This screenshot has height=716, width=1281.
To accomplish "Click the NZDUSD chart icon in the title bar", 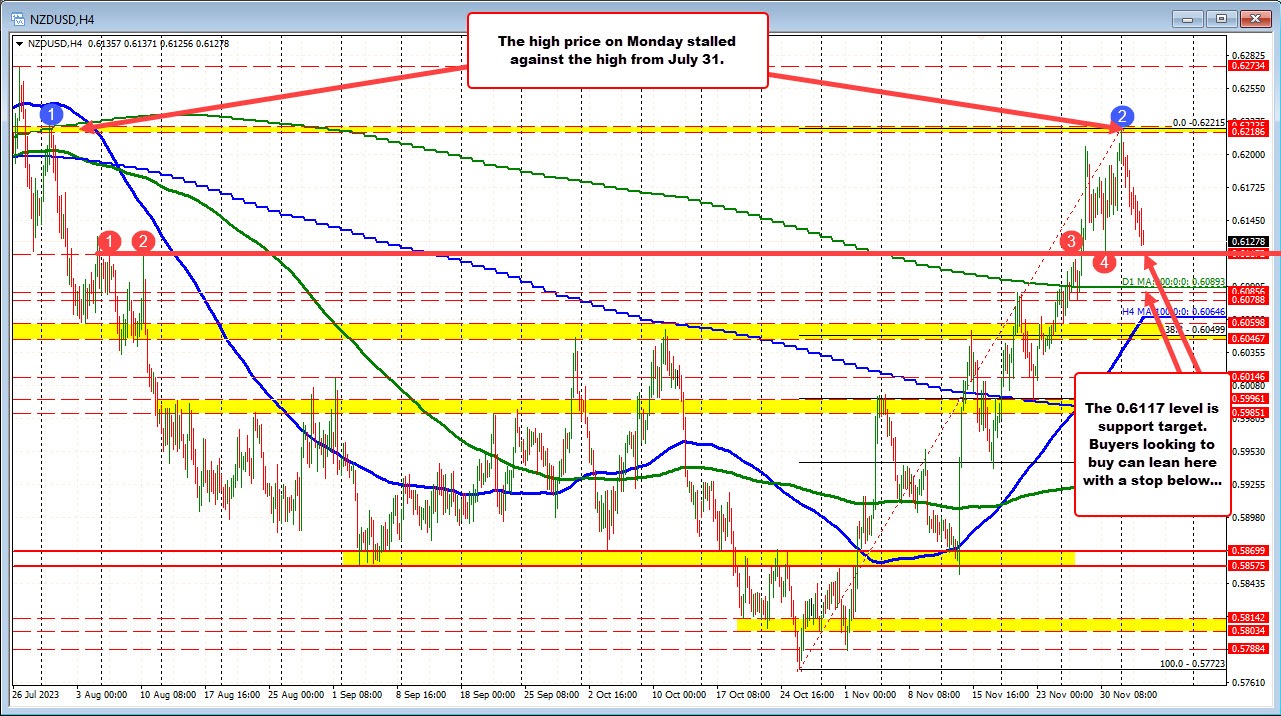I will point(18,17).
